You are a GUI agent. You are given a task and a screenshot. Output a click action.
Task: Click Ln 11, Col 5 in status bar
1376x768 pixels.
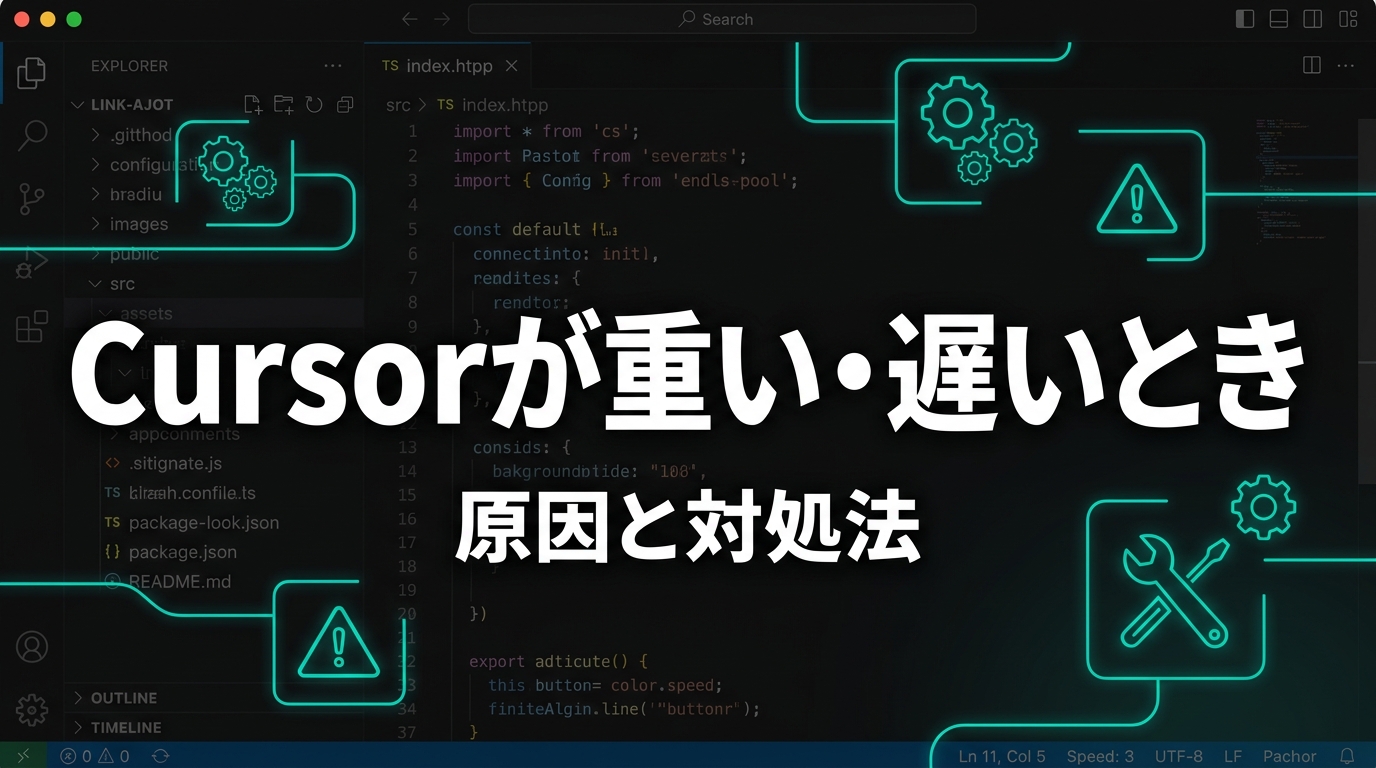click(1001, 756)
